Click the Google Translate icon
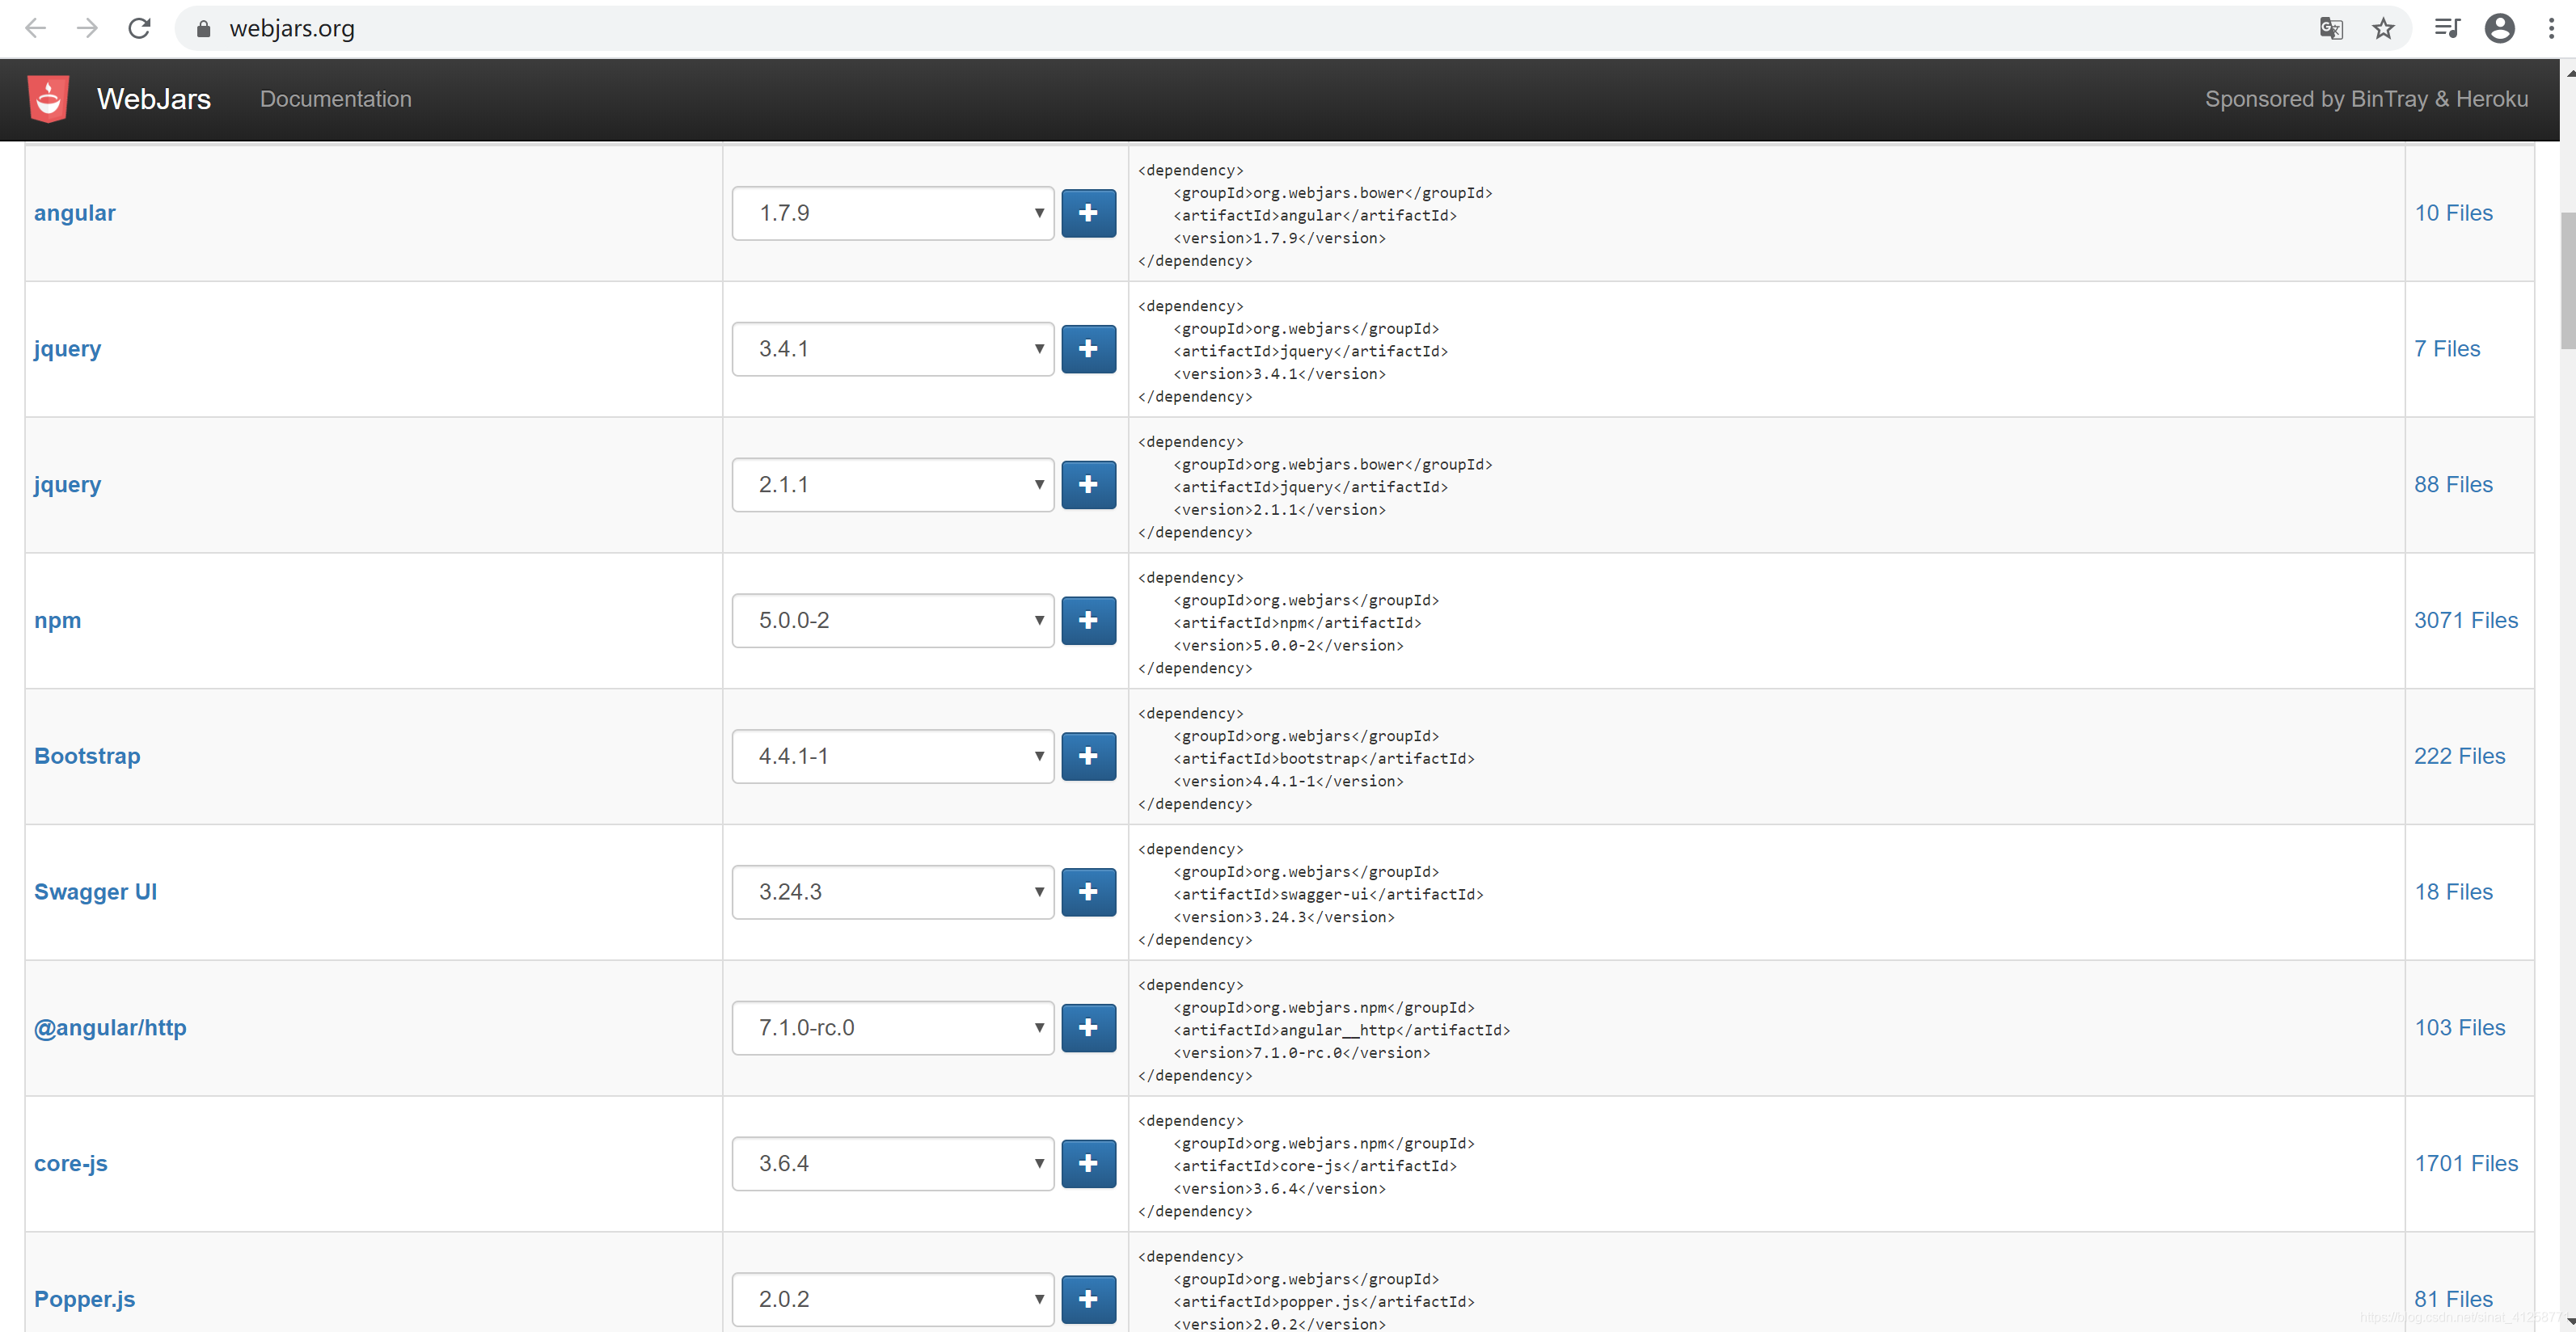 click(x=2330, y=28)
